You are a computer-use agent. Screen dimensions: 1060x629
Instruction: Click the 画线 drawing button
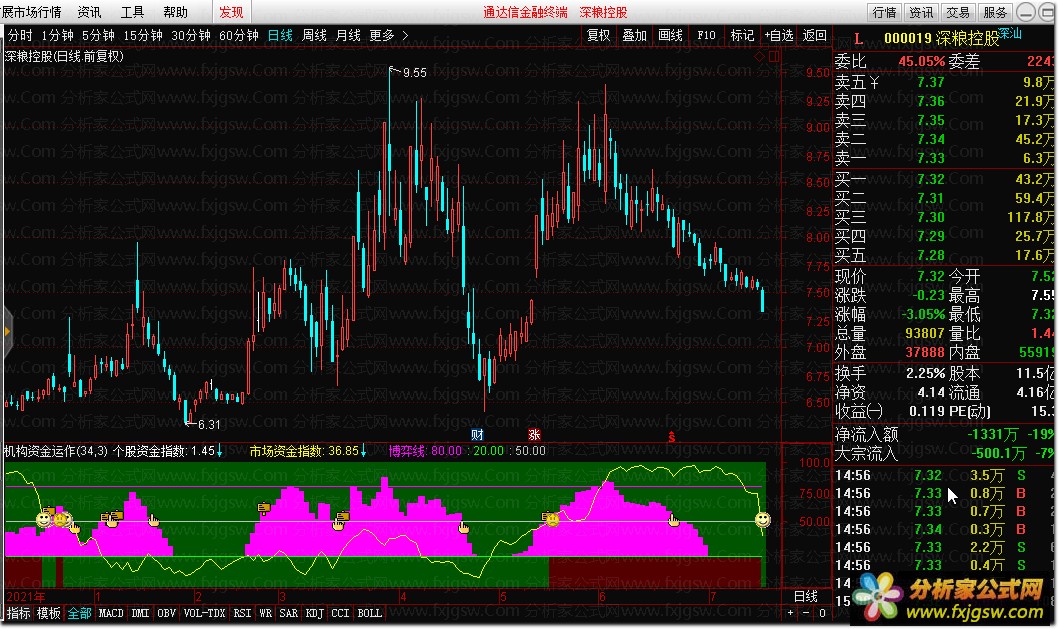click(x=671, y=35)
